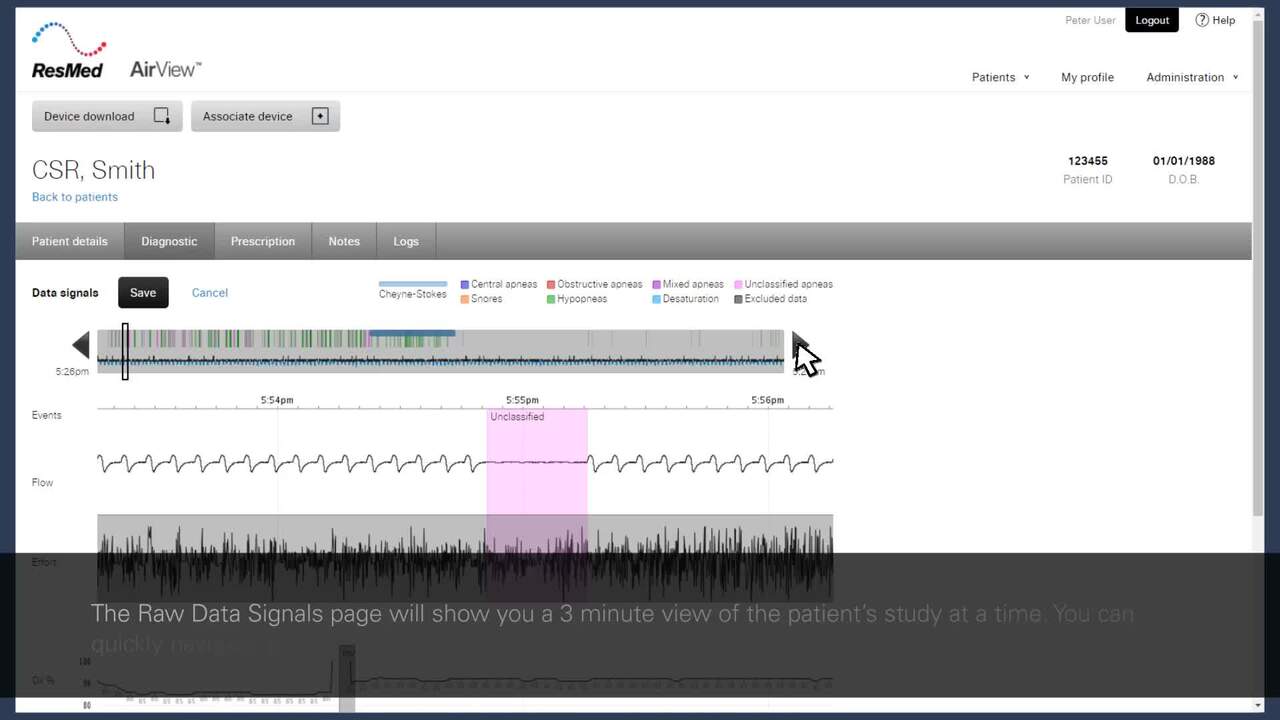Click the Help question mark icon
Image resolution: width=1280 pixels, height=720 pixels.
1202,20
